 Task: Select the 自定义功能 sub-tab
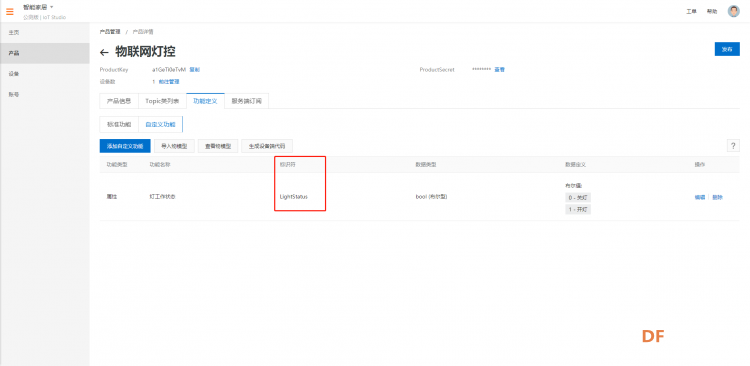[161, 124]
